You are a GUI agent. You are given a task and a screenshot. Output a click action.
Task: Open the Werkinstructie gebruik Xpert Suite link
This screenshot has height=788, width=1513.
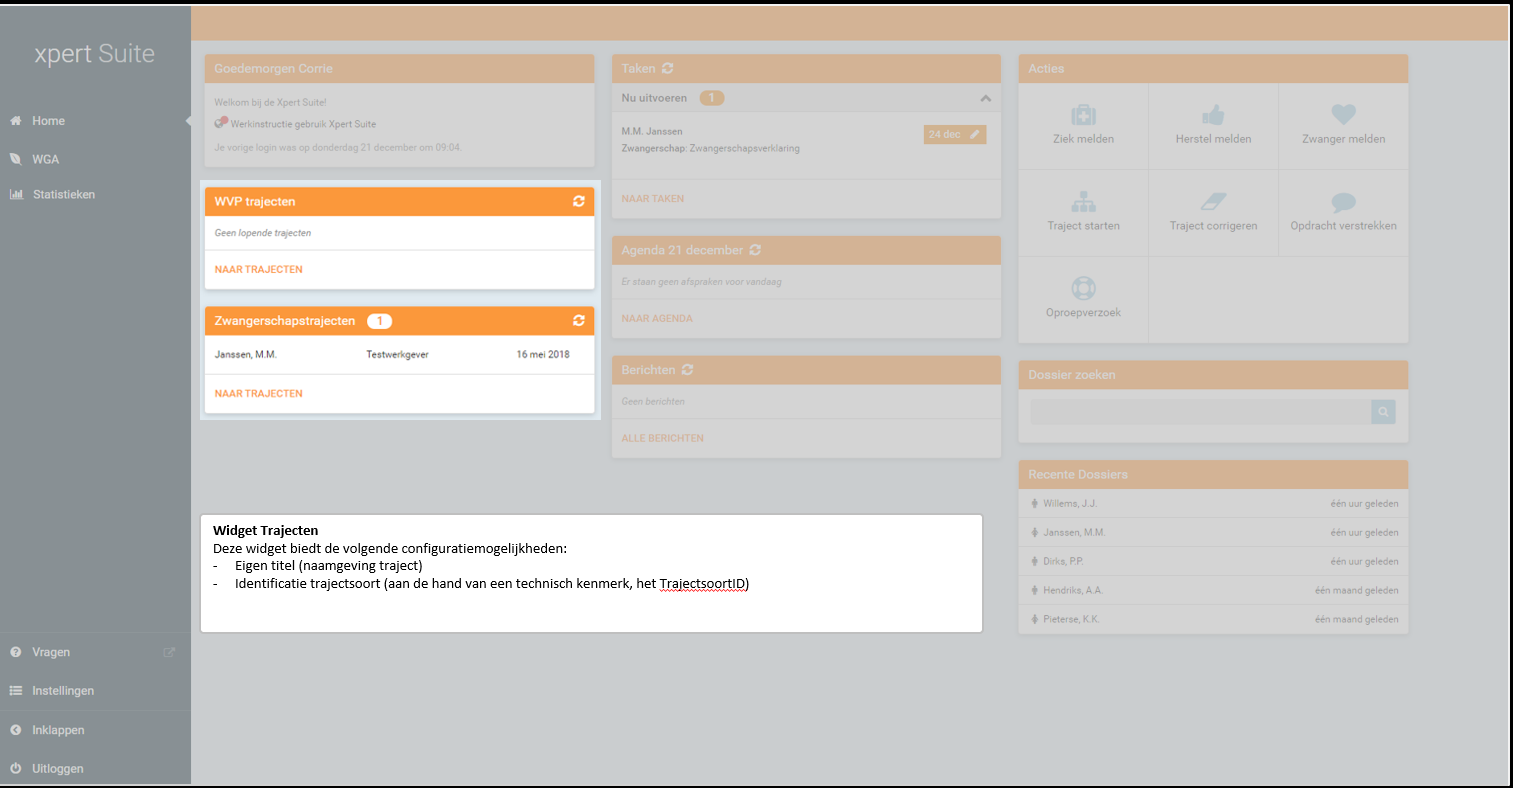coord(303,124)
